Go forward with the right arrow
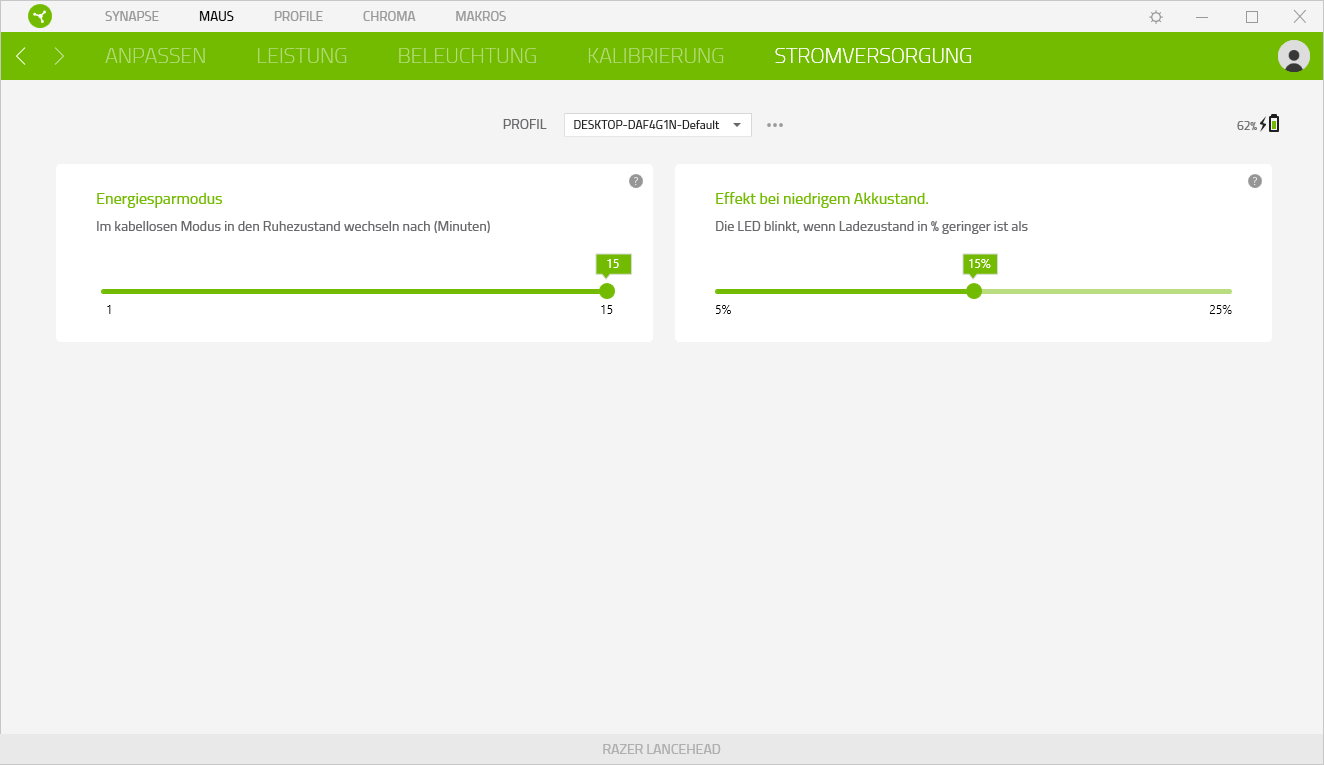The image size is (1324, 765). click(x=59, y=56)
